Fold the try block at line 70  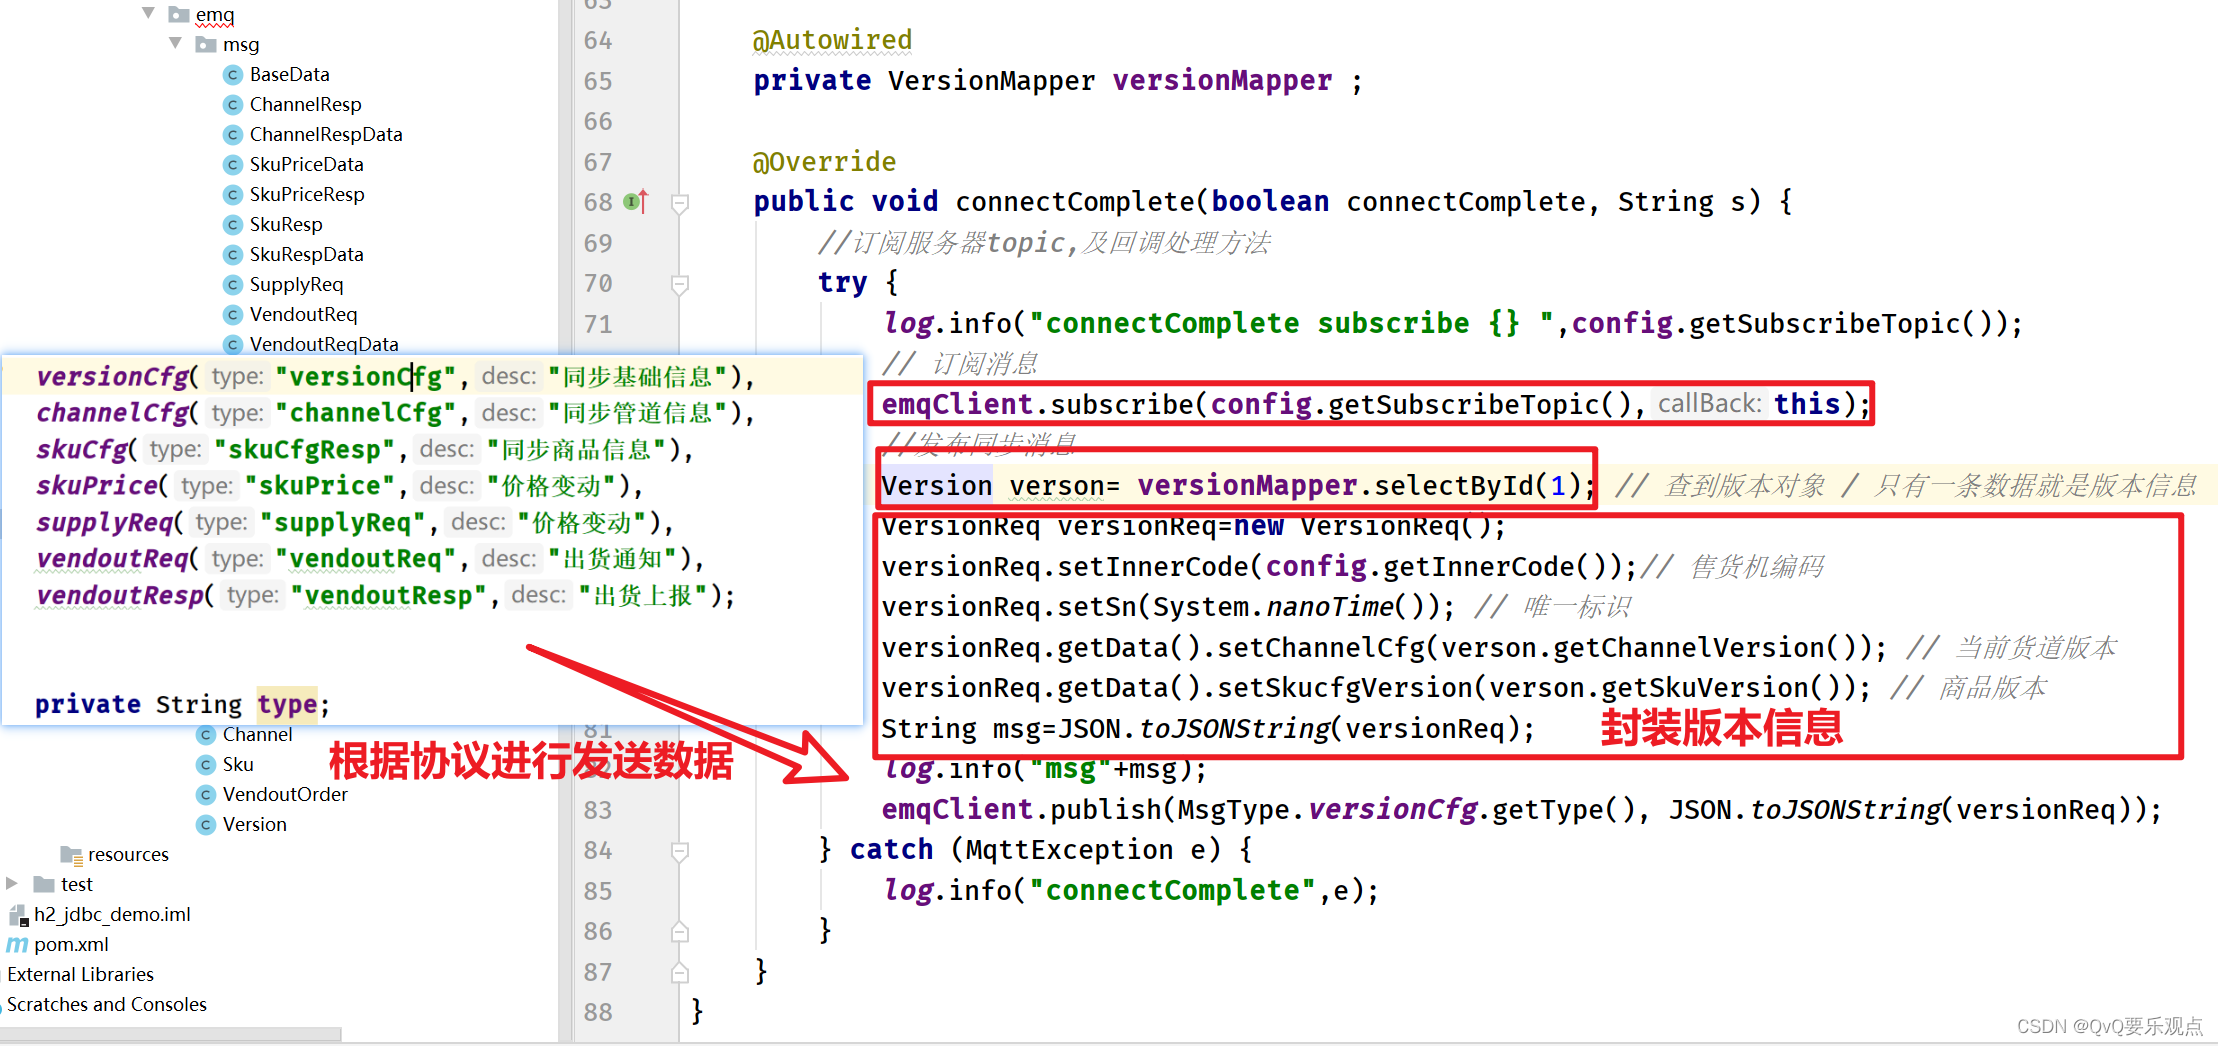[680, 284]
